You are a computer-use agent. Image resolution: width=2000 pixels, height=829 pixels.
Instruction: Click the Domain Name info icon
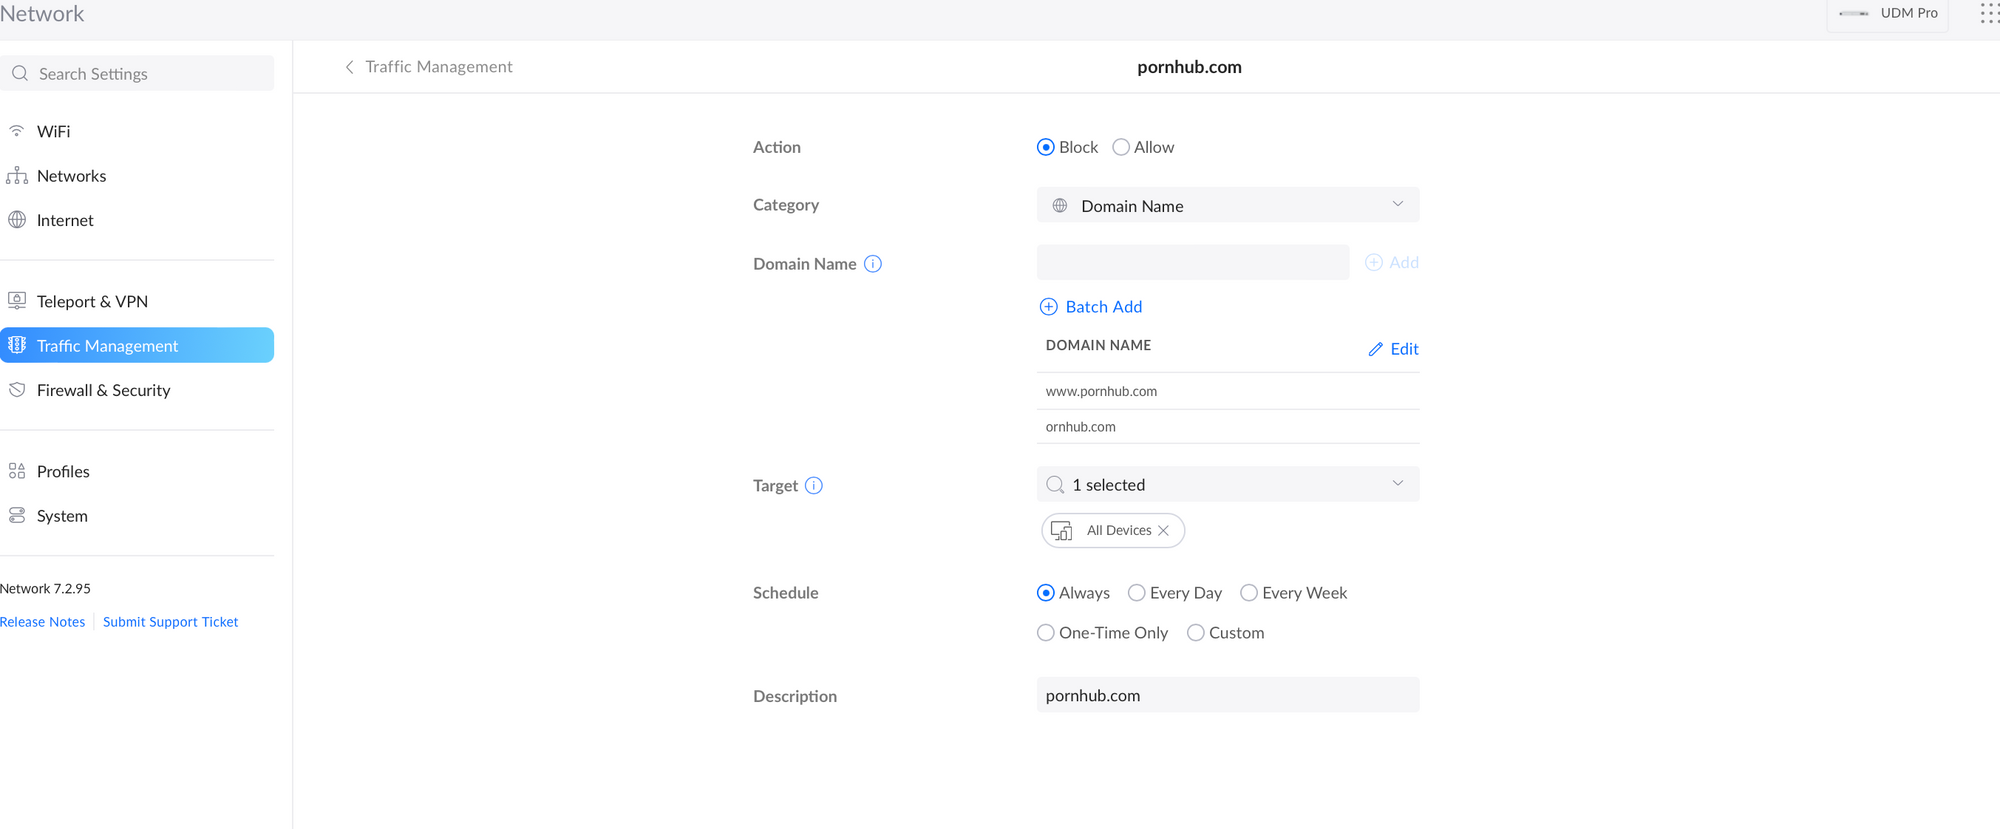873,264
